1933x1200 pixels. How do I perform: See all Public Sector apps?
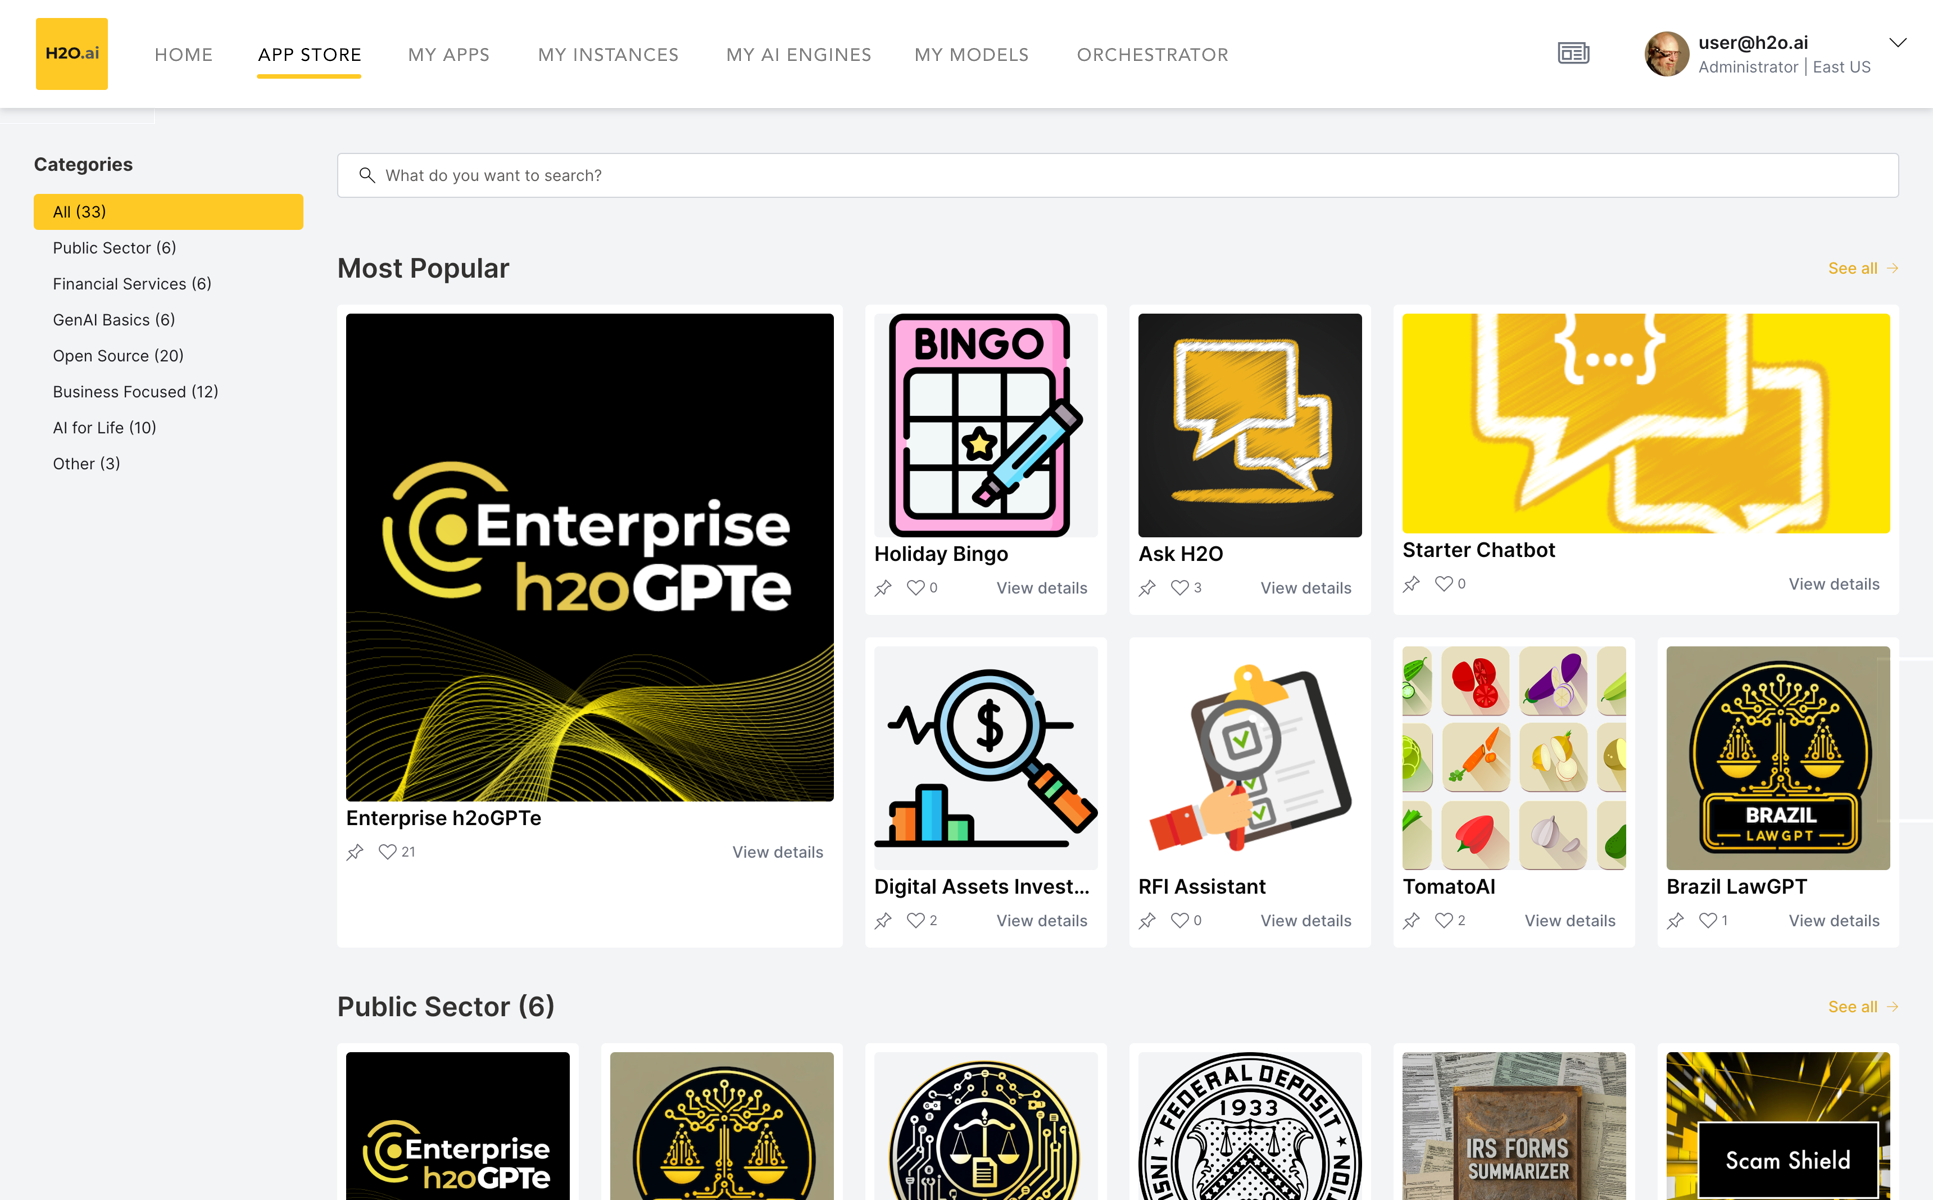point(1862,1007)
